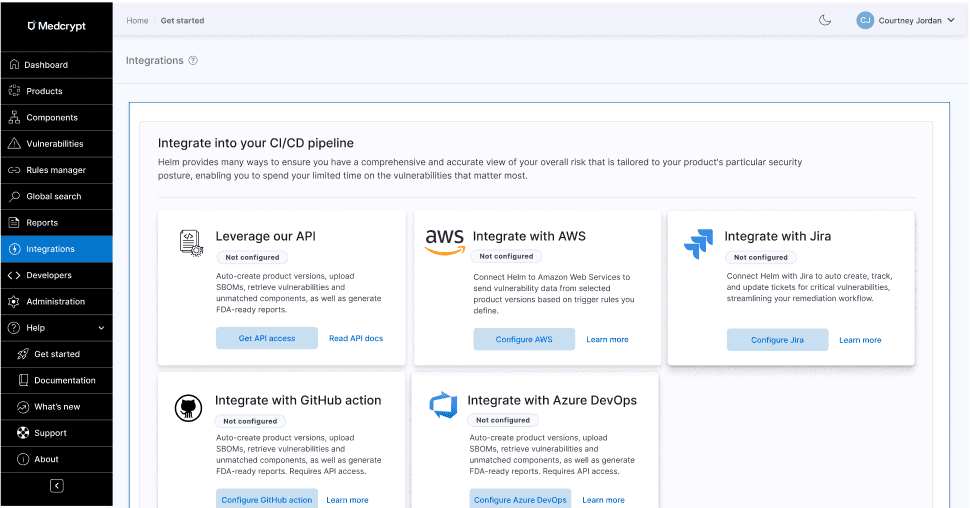Click the Reports document icon
Image resolution: width=970 pixels, height=508 pixels.
(14, 222)
